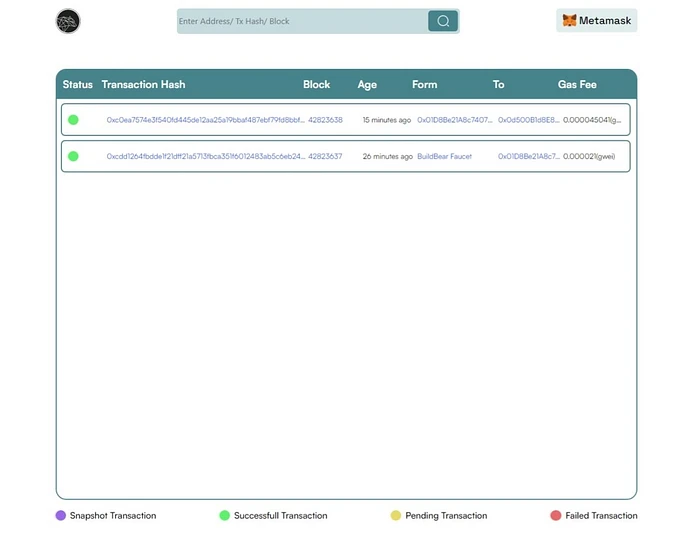Open transaction hash starting with 0xc0ea7574
Image resolution: width=700 pixels, height=538 pixels.
pyautogui.click(x=205, y=120)
